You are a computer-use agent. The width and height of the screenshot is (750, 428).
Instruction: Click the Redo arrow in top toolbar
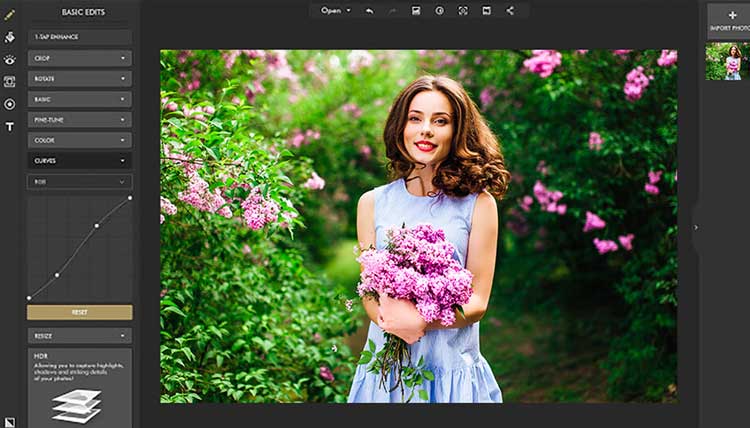pyautogui.click(x=393, y=11)
